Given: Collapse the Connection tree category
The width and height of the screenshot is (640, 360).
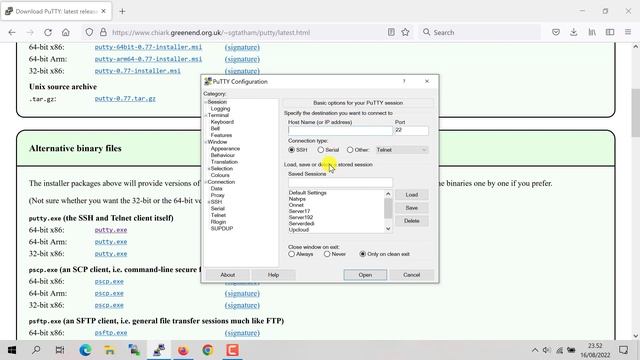Looking at the screenshot, I should [206, 182].
